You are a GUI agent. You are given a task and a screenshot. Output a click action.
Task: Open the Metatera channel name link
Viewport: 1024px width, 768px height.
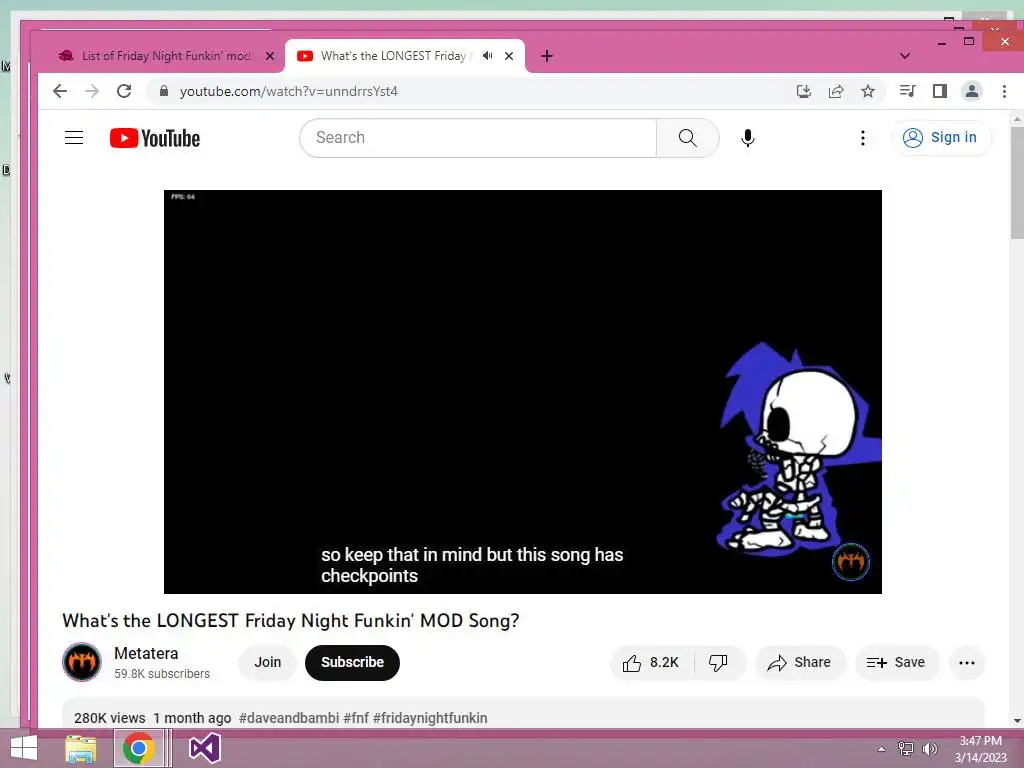pos(146,653)
